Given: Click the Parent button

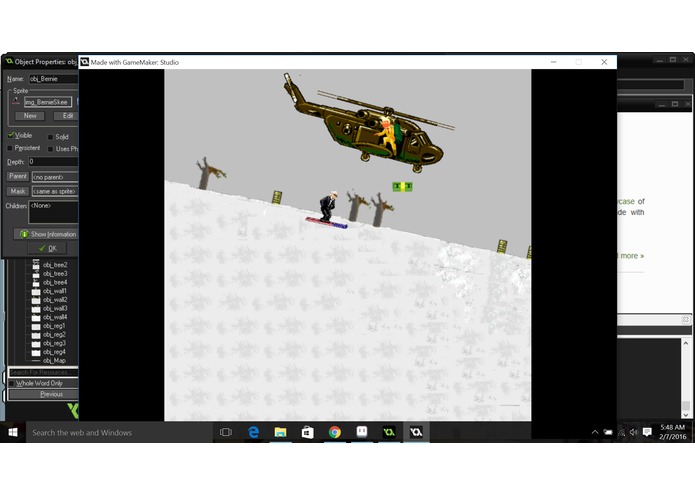Looking at the screenshot, I should click(x=18, y=176).
